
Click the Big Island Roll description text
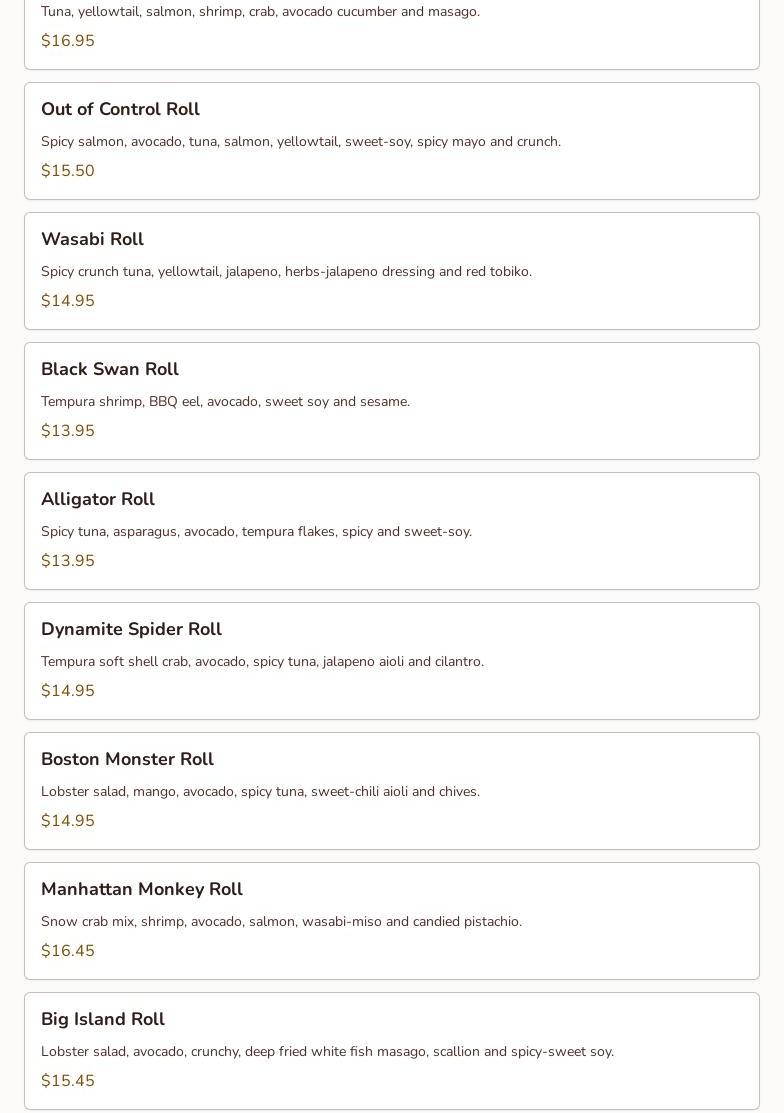pos(327,1052)
